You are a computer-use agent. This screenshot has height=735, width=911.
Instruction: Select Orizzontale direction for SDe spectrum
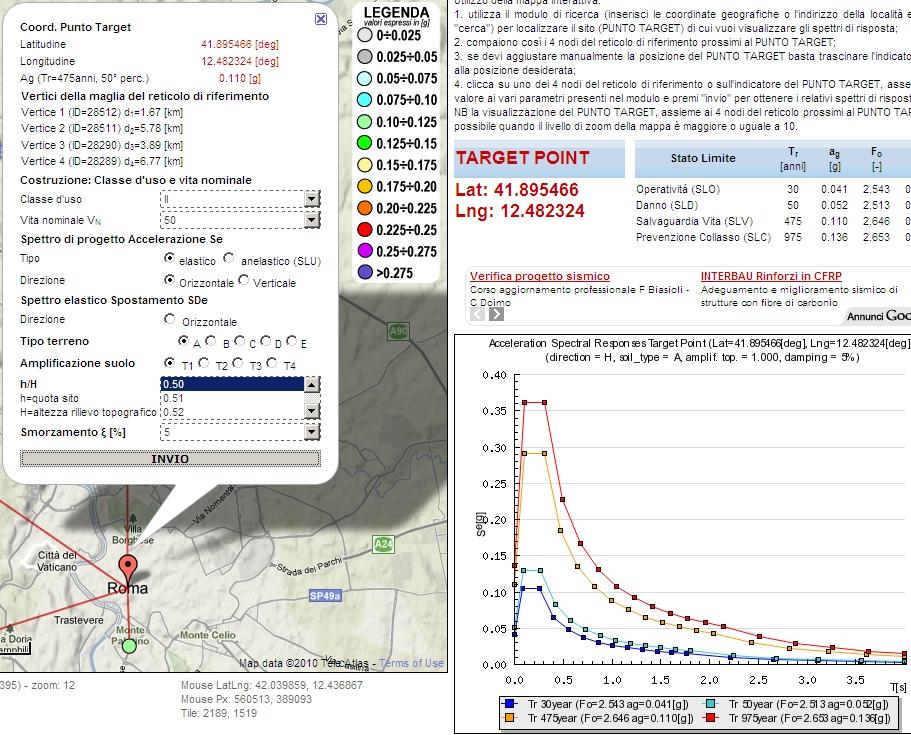[169, 318]
